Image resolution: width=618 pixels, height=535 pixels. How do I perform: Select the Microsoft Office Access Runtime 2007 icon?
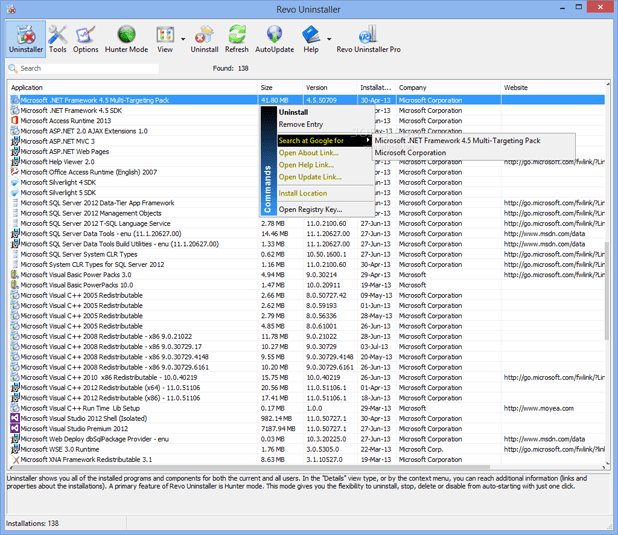(x=15, y=172)
